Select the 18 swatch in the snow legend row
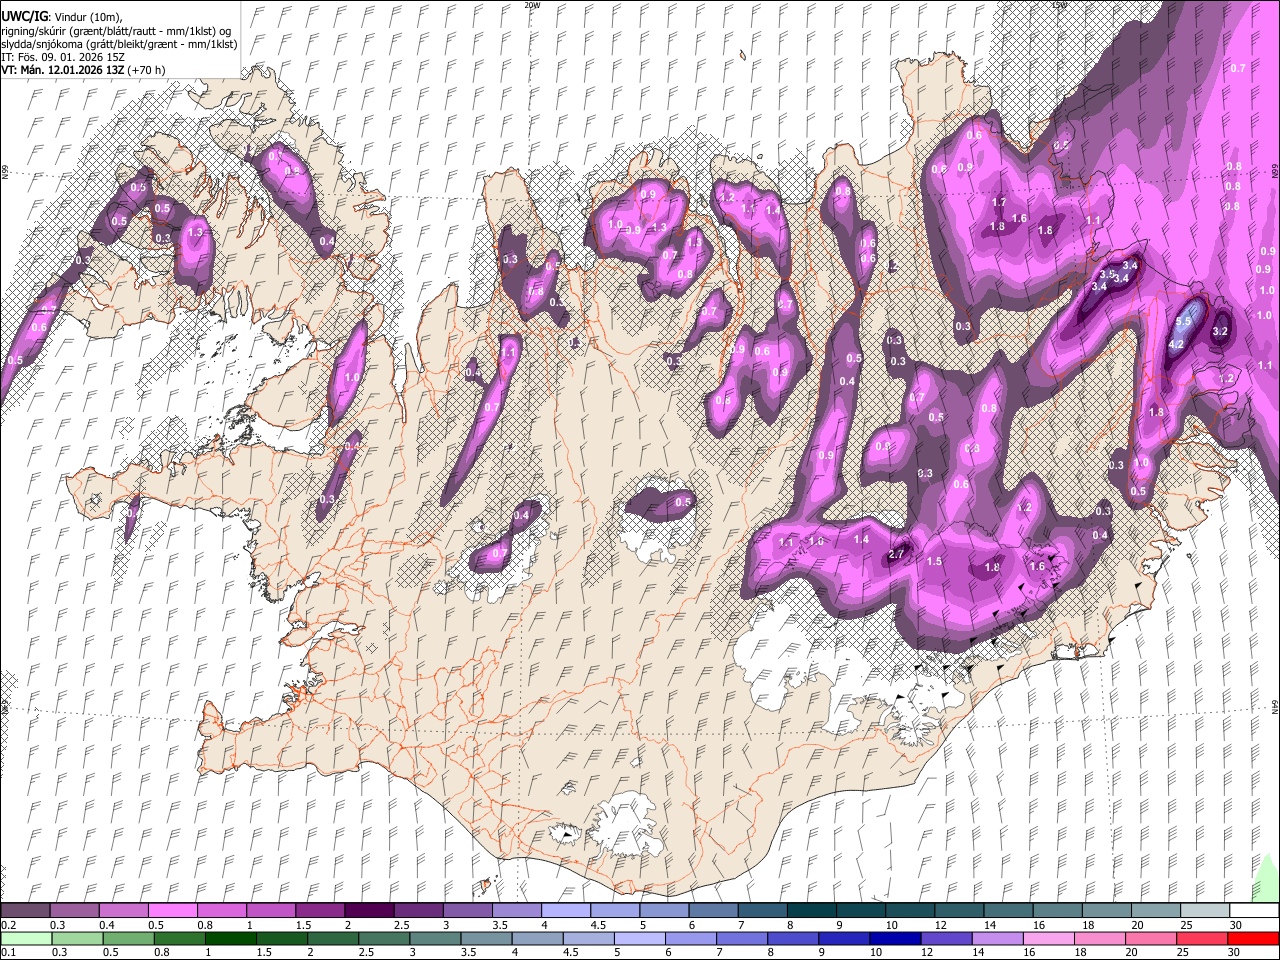The image size is (1280, 960). 1106,911
